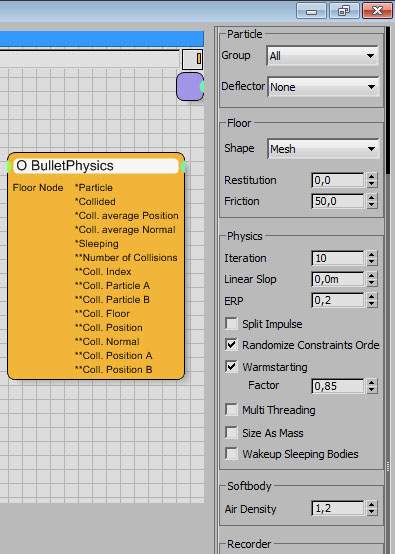
Task: Increase the Warmstarting Factor spinner
Action: pyautogui.click(x=372, y=382)
